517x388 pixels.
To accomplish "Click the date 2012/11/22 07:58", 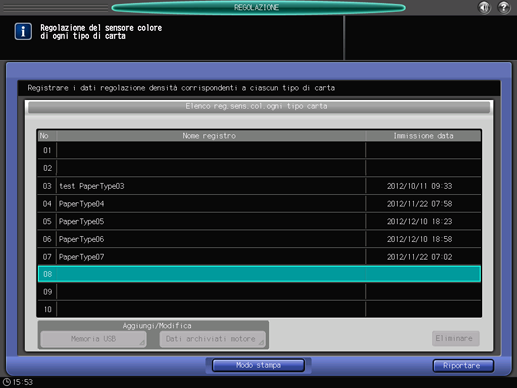I will (419, 204).
